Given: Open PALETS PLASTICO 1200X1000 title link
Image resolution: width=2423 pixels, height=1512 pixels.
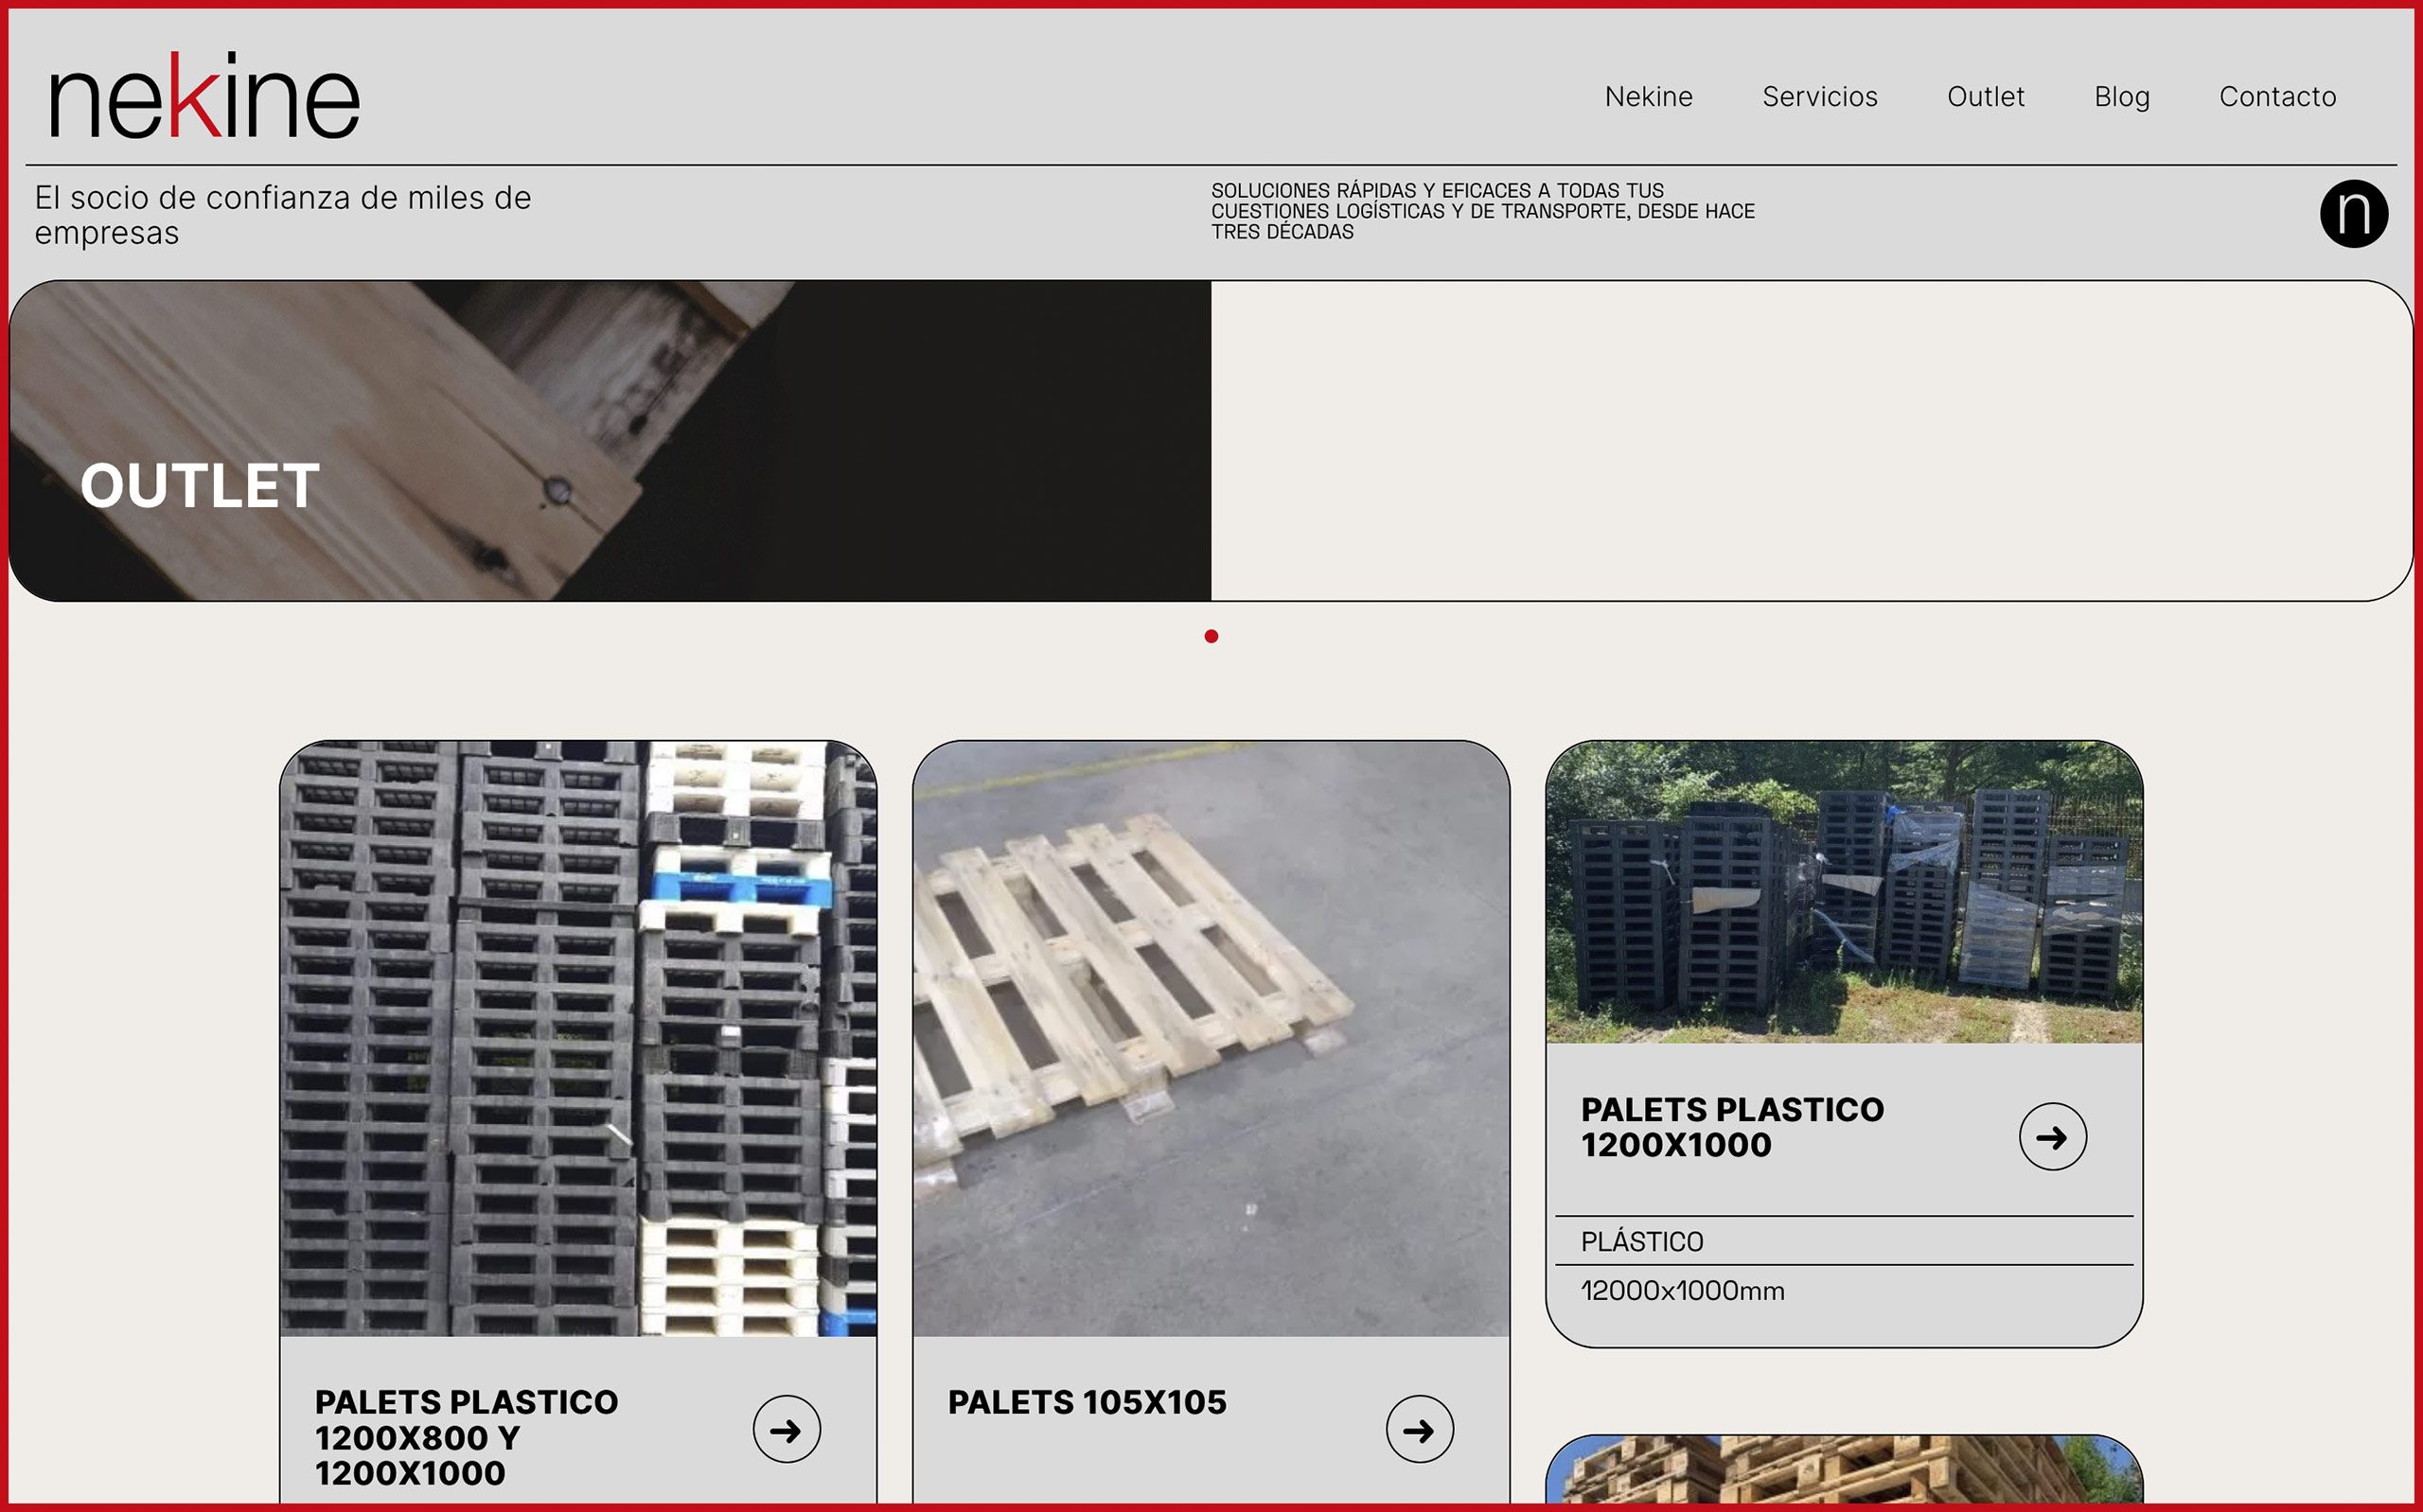Looking at the screenshot, I should (x=1732, y=1127).
